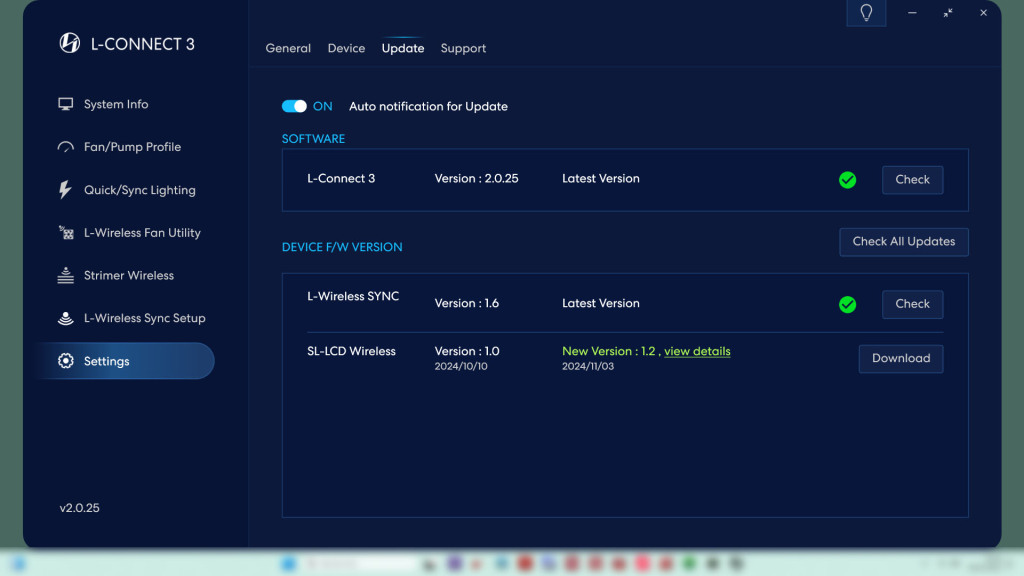Image resolution: width=1024 pixels, height=576 pixels.
Task: Click the System Info monitor icon
Action: pyautogui.click(x=66, y=104)
